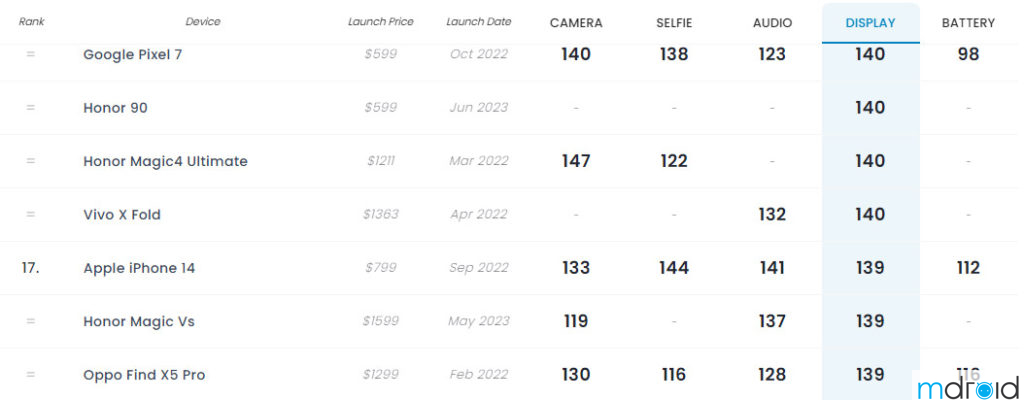Viewport: 1024px width, 400px height.
Task: Sort by the Rank column header
Action: [x=31, y=22]
